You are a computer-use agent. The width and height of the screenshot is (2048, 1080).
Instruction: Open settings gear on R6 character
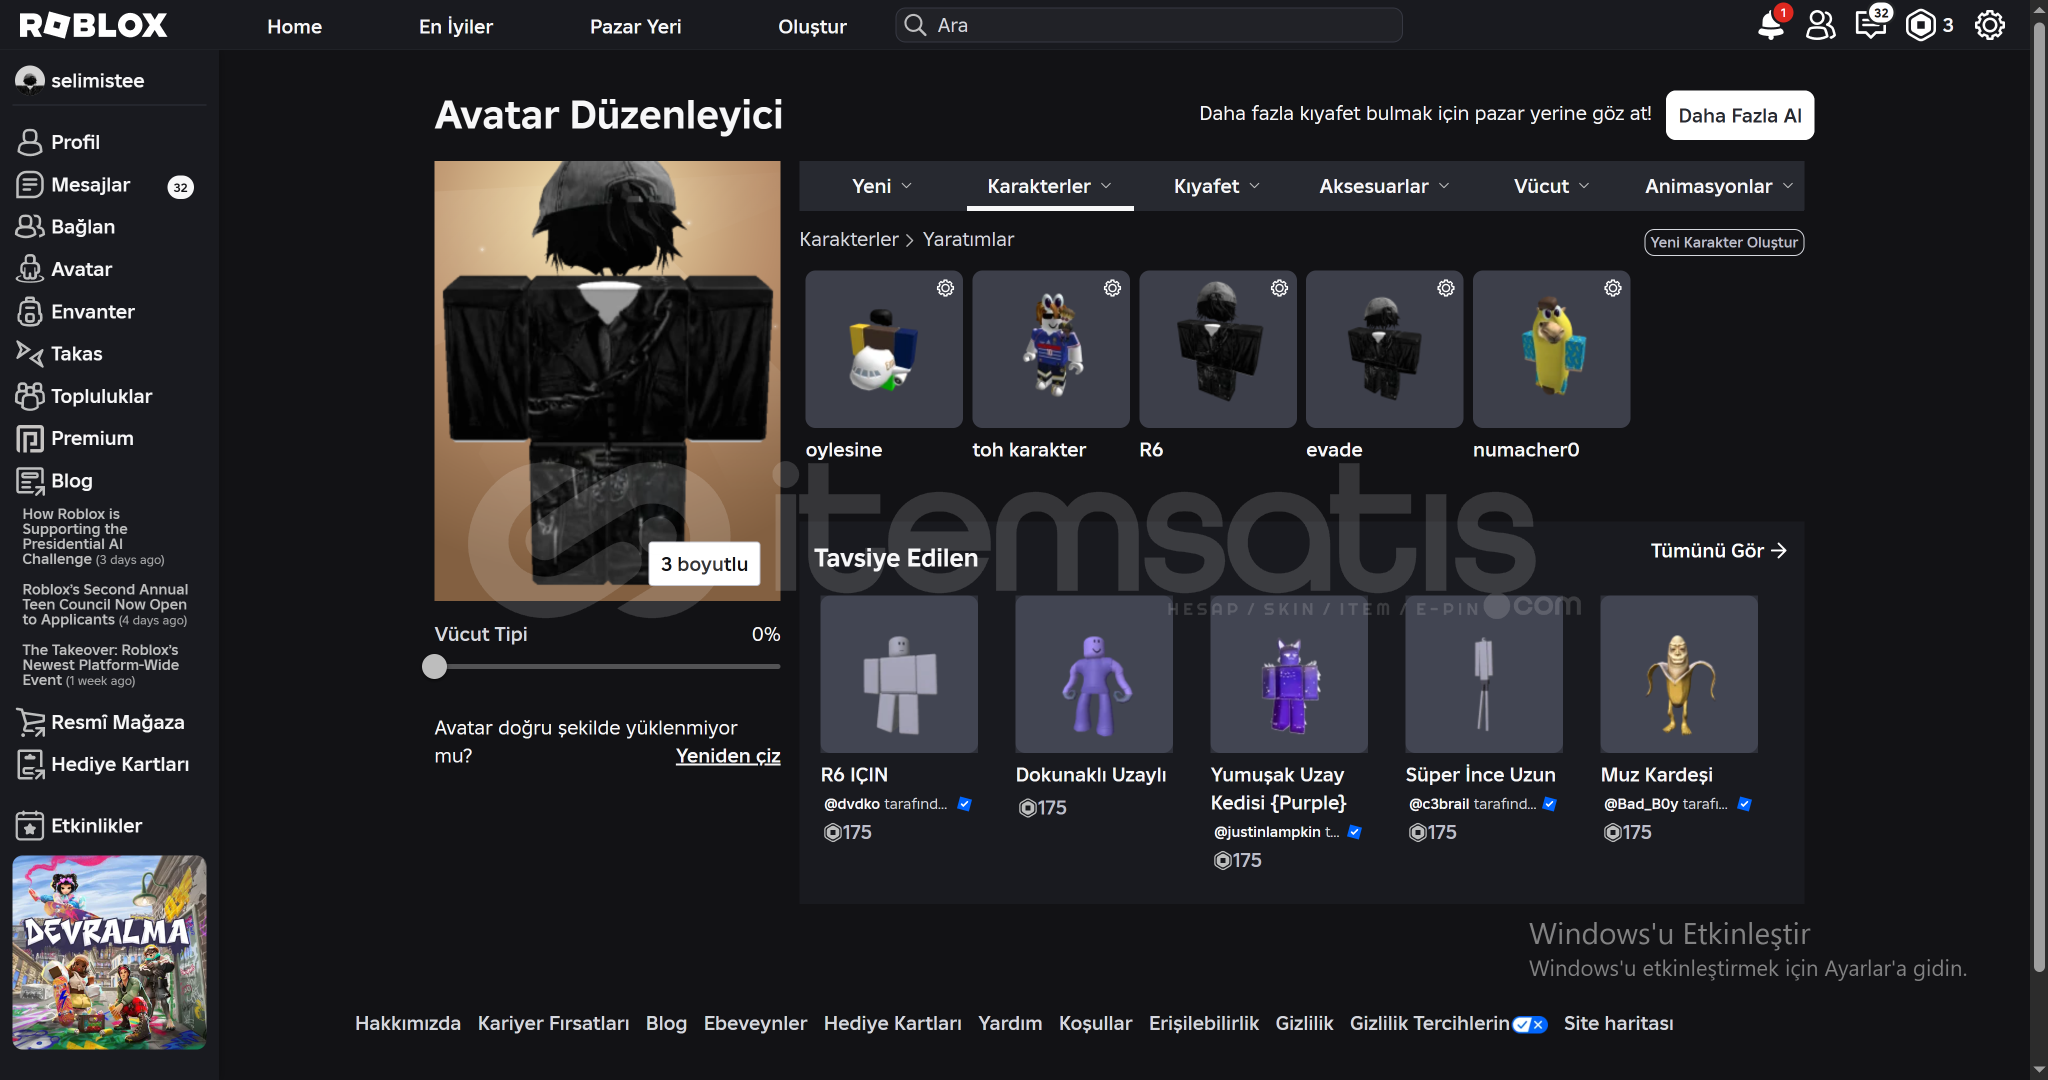pyautogui.click(x=1279, y=288)
